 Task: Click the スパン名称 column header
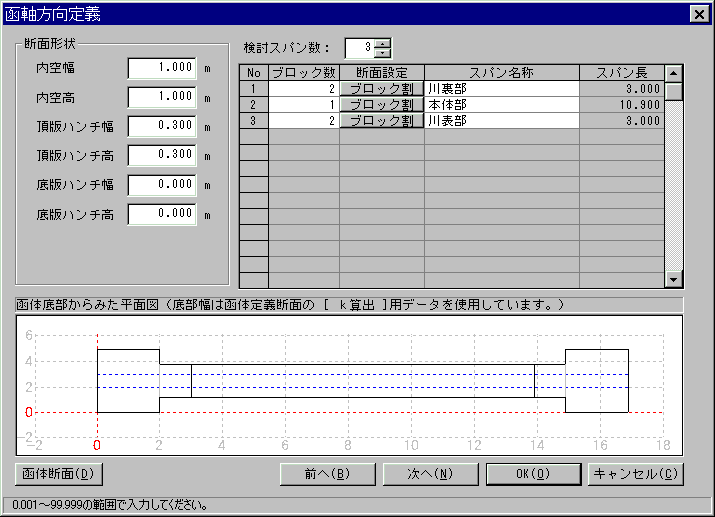502,72
